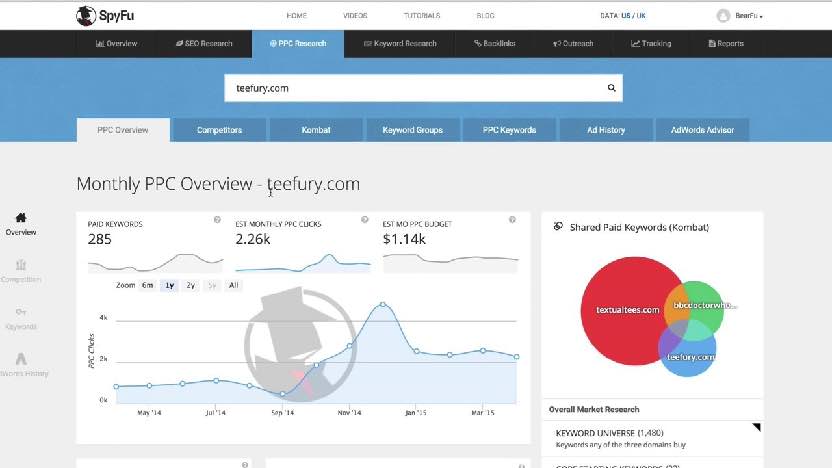Switch to the Ad History tab
This screenshot has height=468, width=832.
[606, 130]
